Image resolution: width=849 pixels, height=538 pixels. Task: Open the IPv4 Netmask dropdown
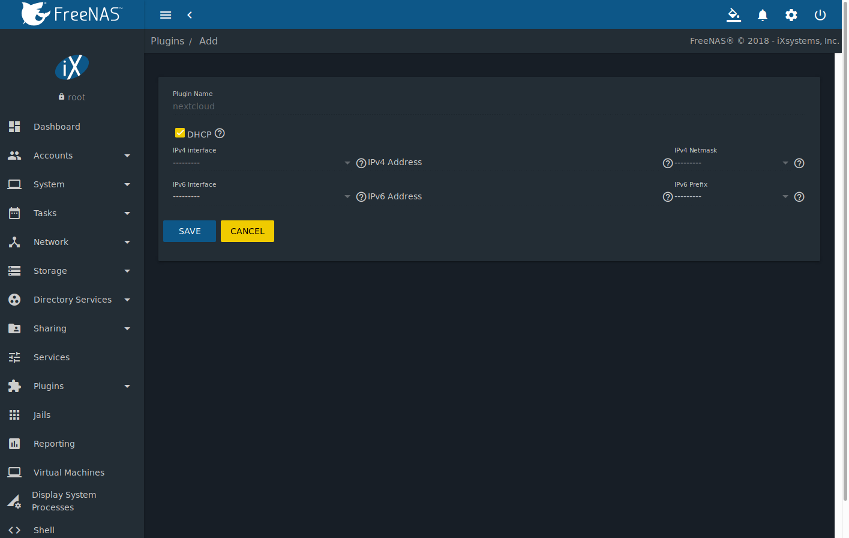(731, 163)
